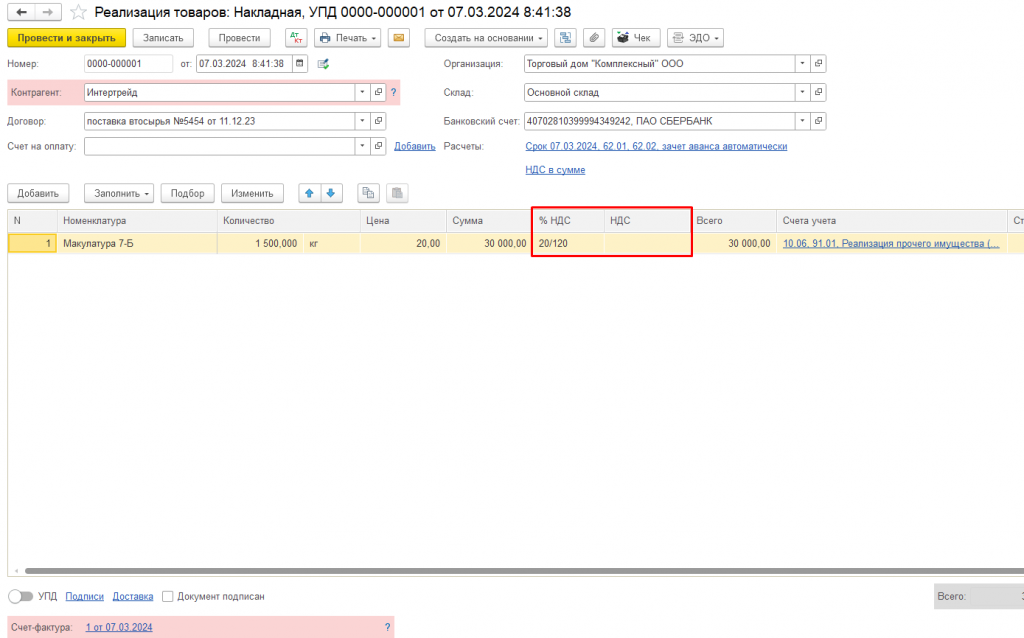The width and height of the screenshot is (1024, 638).
Task: Expand Договор dropdown list
Action: click(x=362, y=121)
